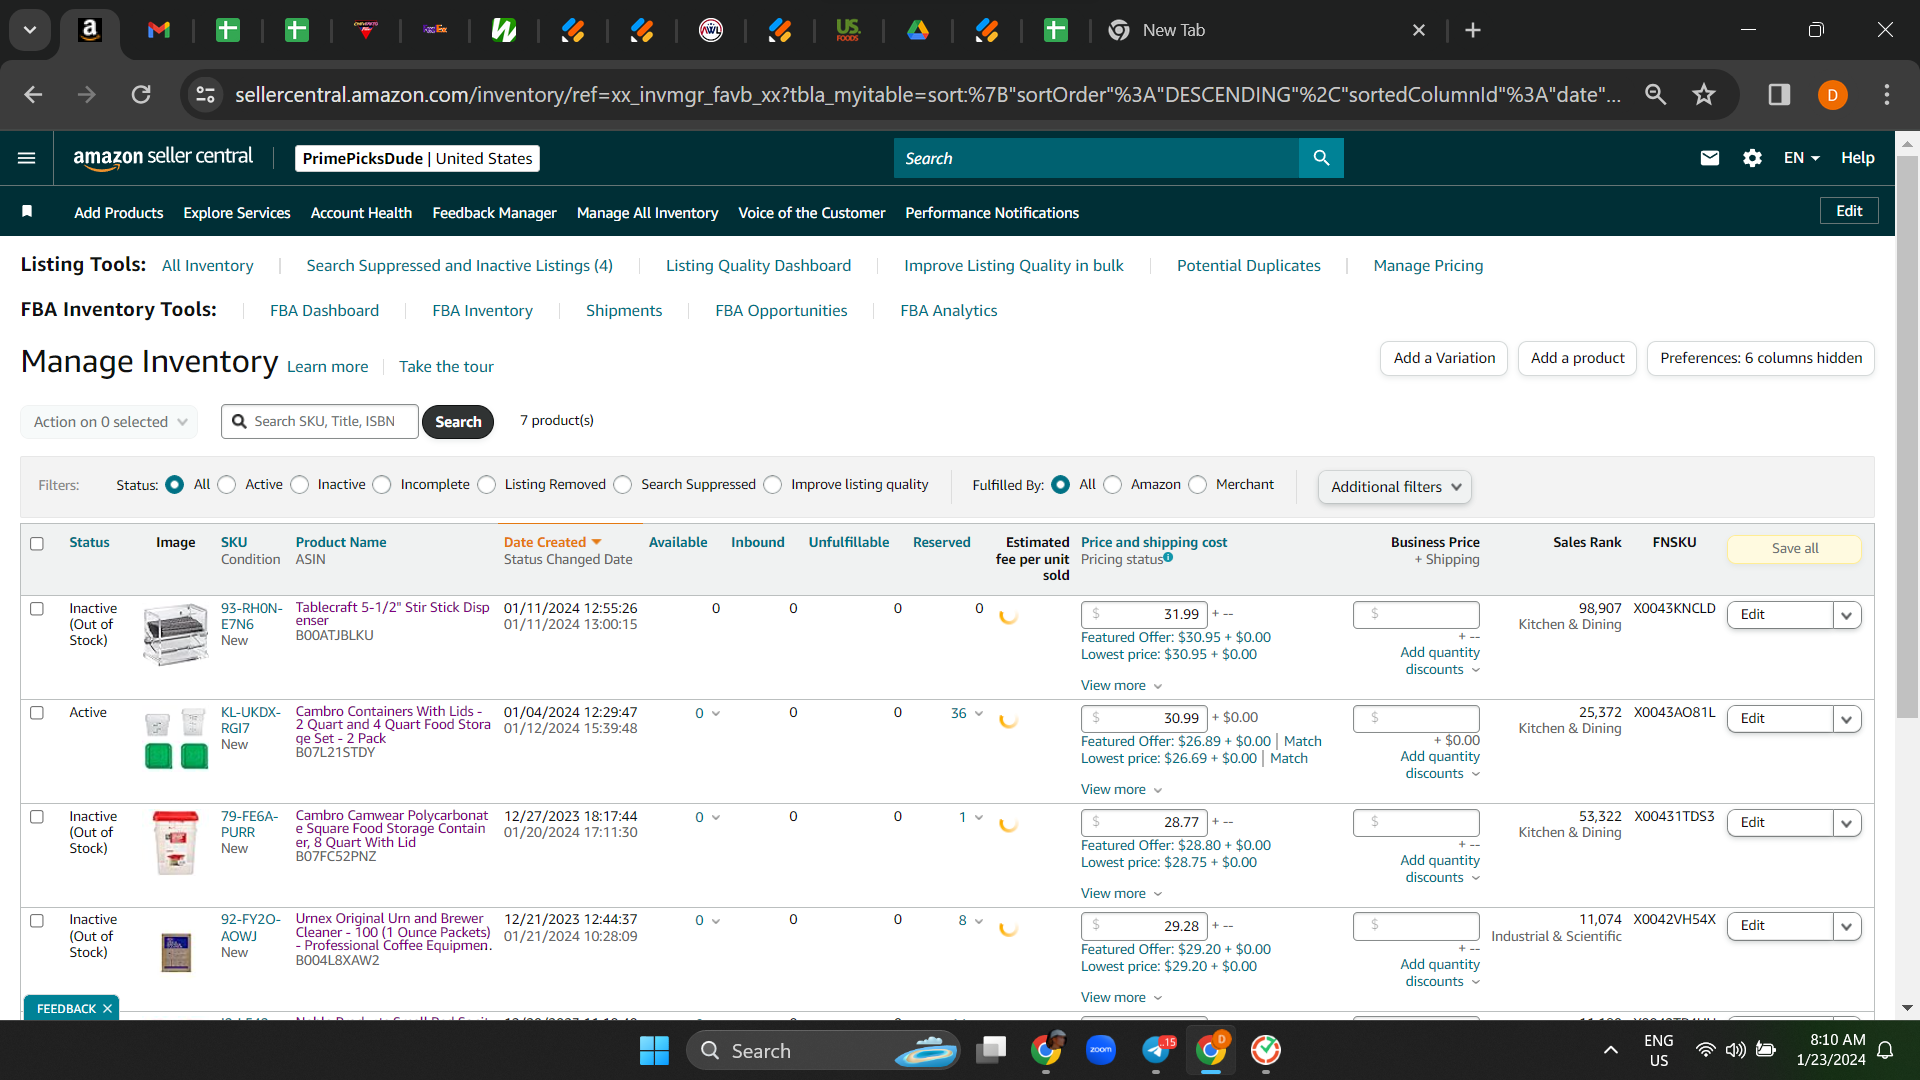The width and height of the screenshot is (1920, 1080).
Task: Click the bookmark flag icon in favorites bar
Action: click(27, 211)
